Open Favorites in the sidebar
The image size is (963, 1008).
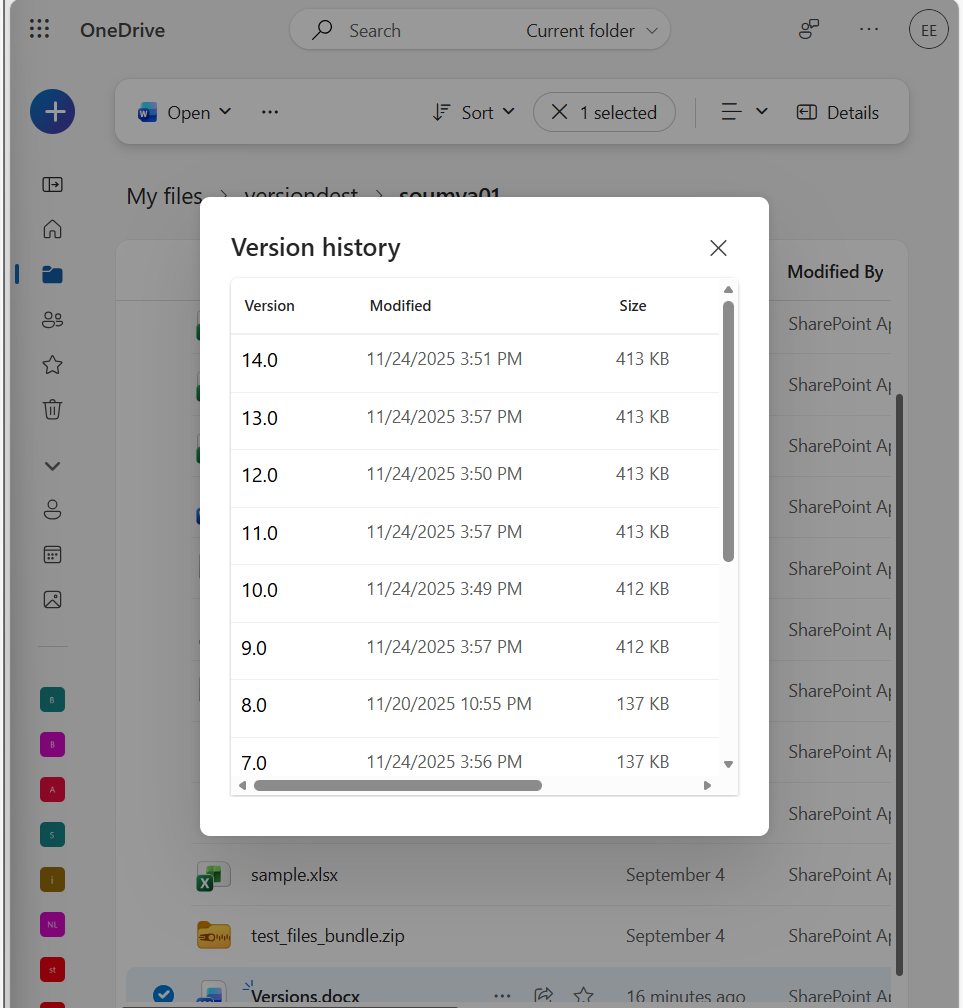point(51,364)
